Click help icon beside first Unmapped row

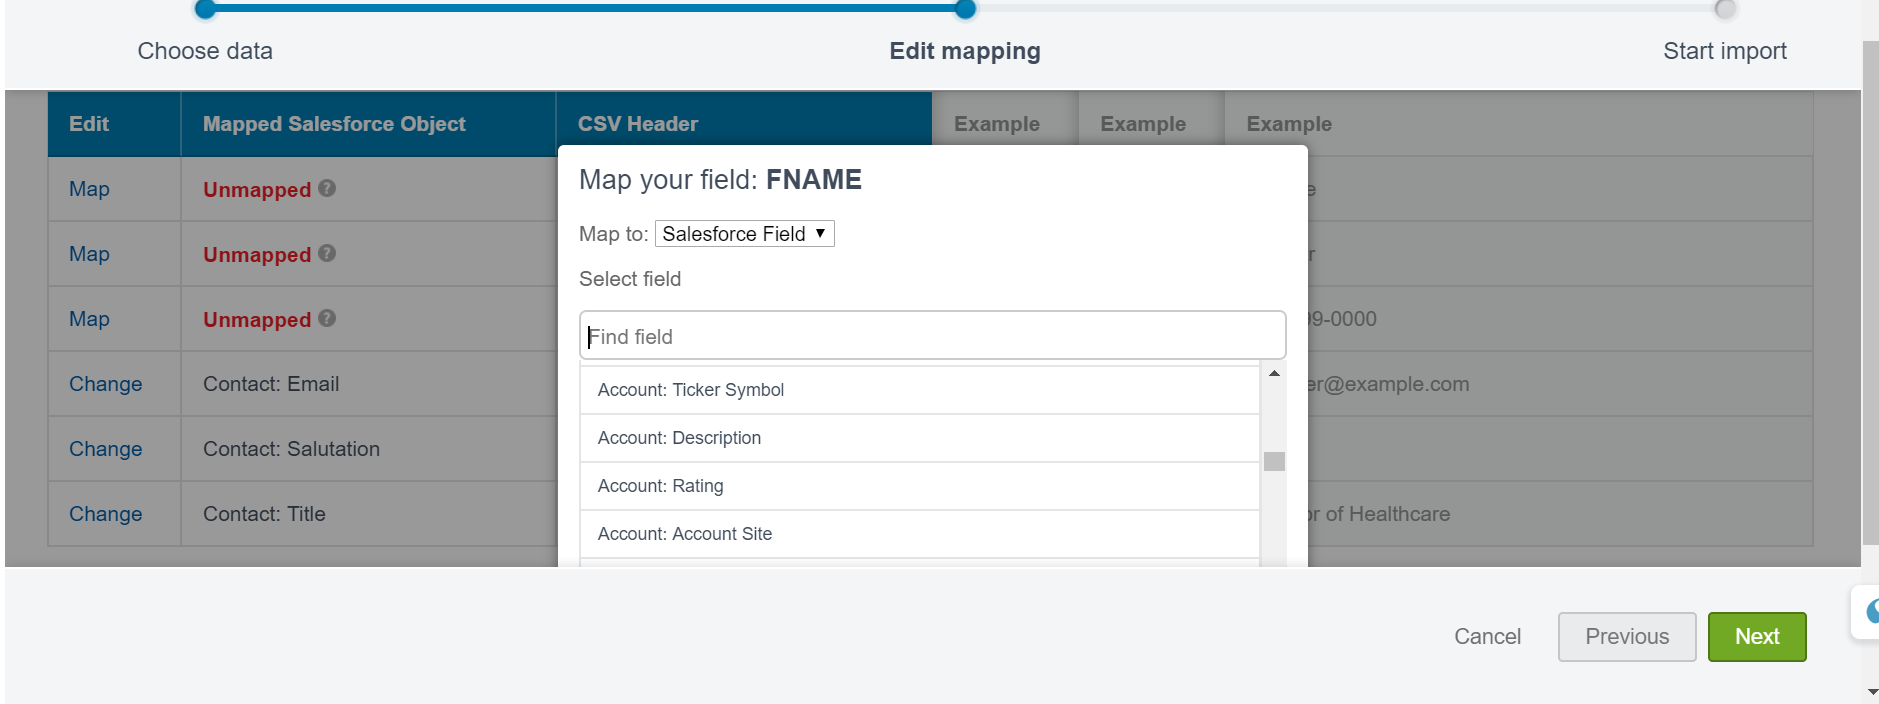coord(327,188)
